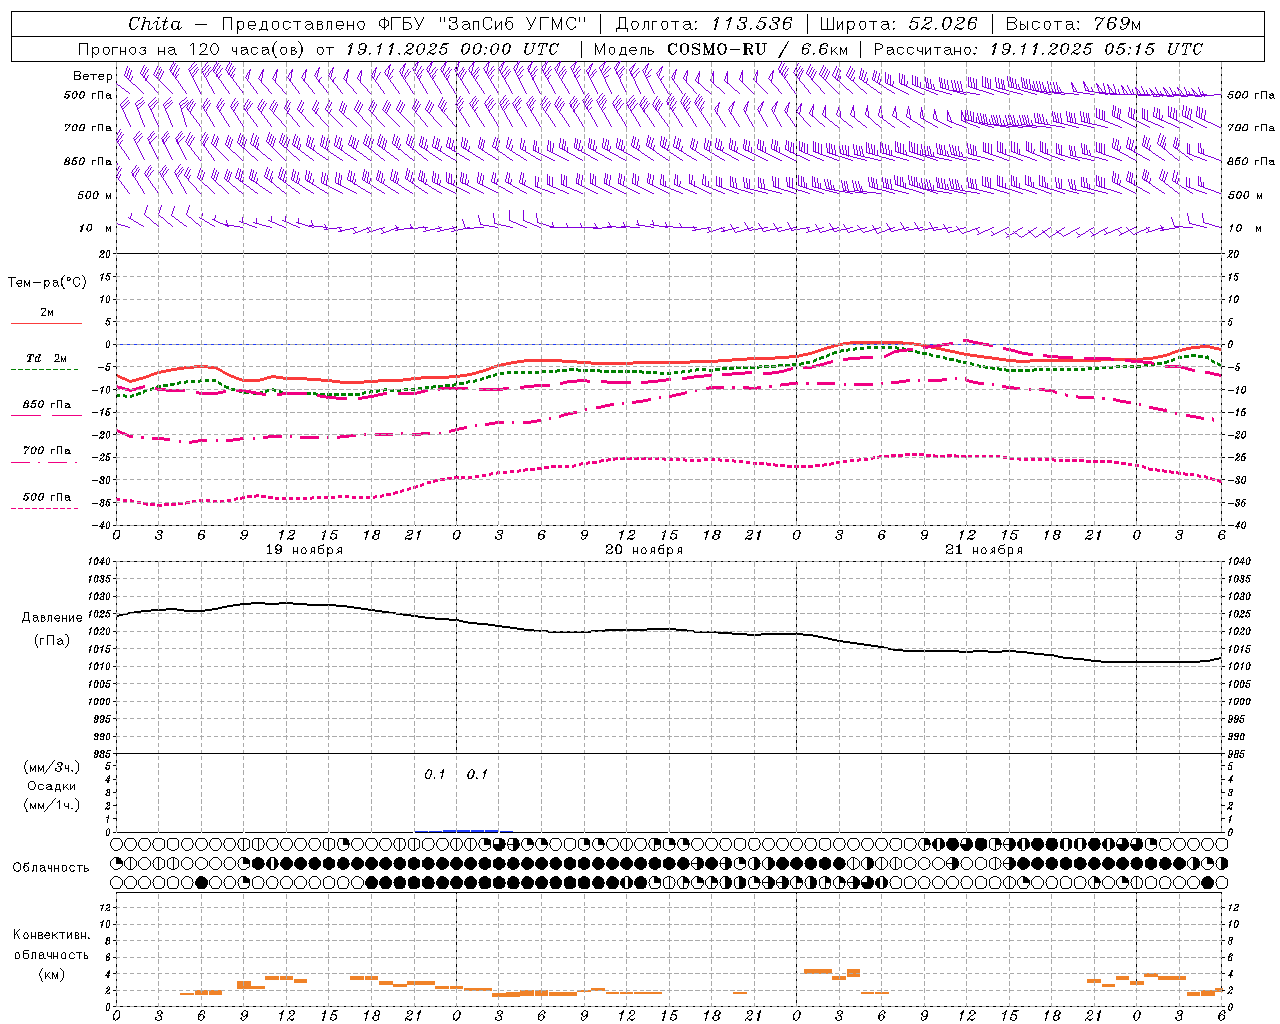Viewport: 1280px width, 1024px height.
Task: Click the "Td 2м" dew point legend entry
Action: coord(47,358)
